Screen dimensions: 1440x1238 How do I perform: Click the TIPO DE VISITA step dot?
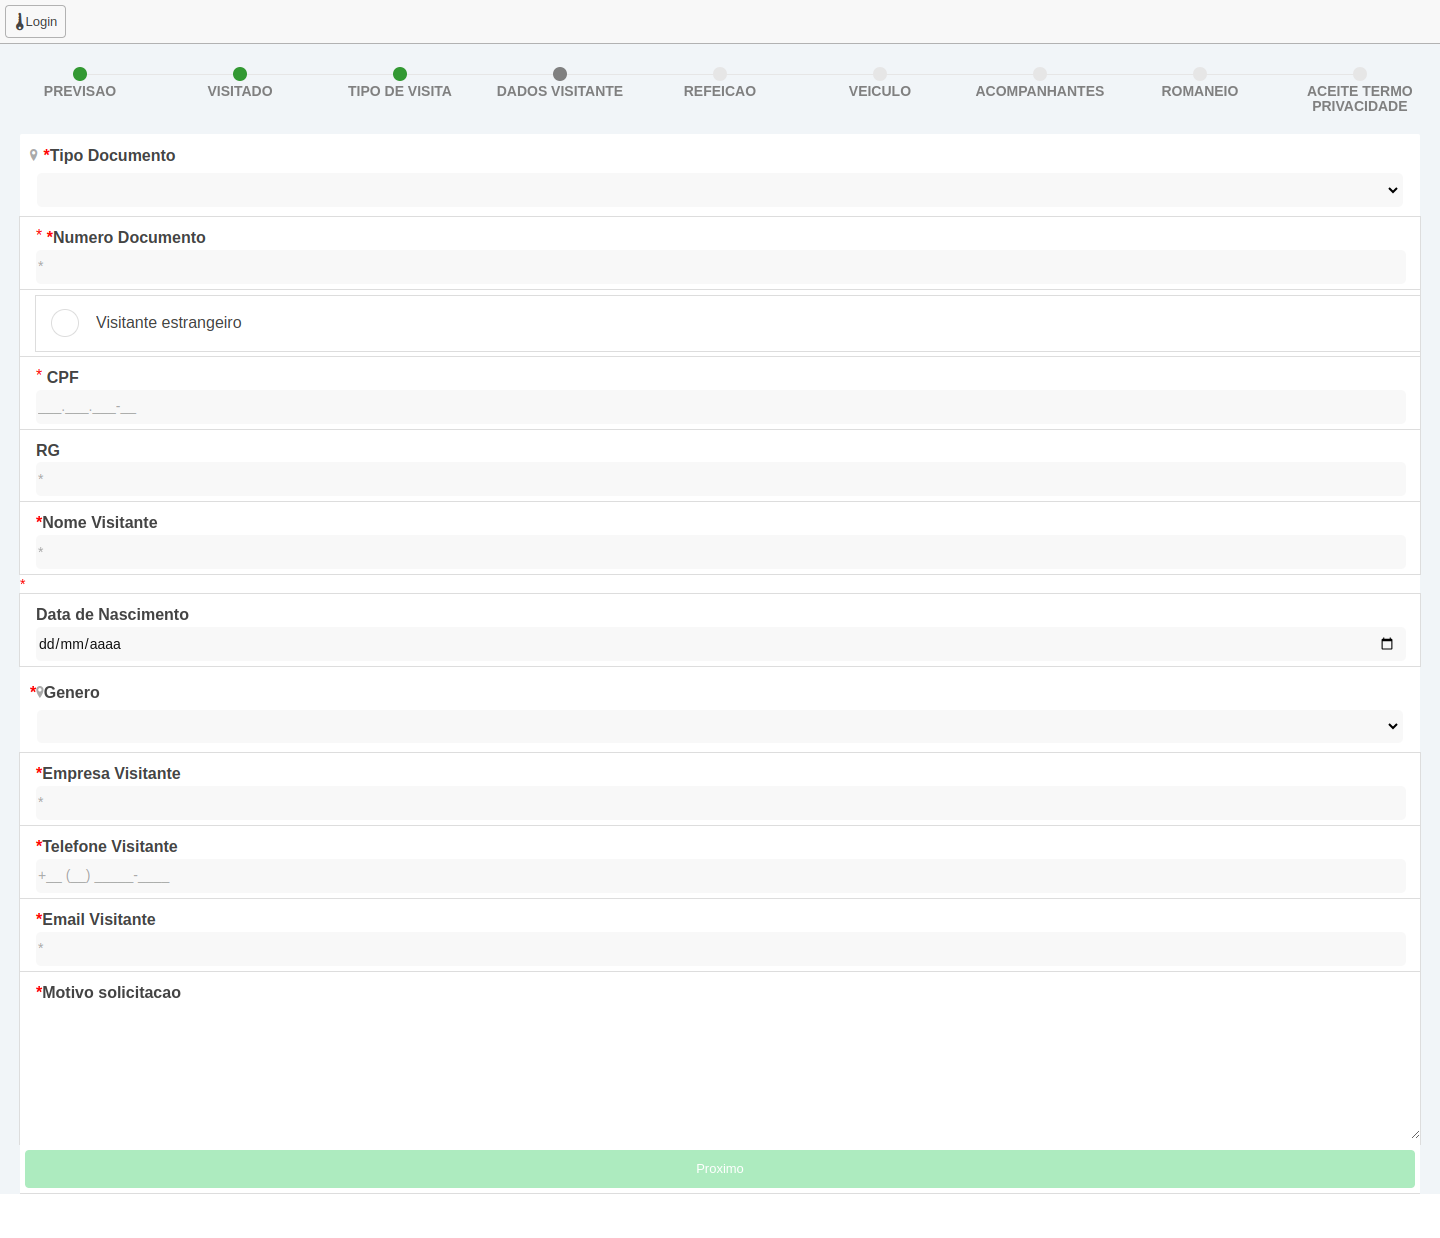(400, 74)
